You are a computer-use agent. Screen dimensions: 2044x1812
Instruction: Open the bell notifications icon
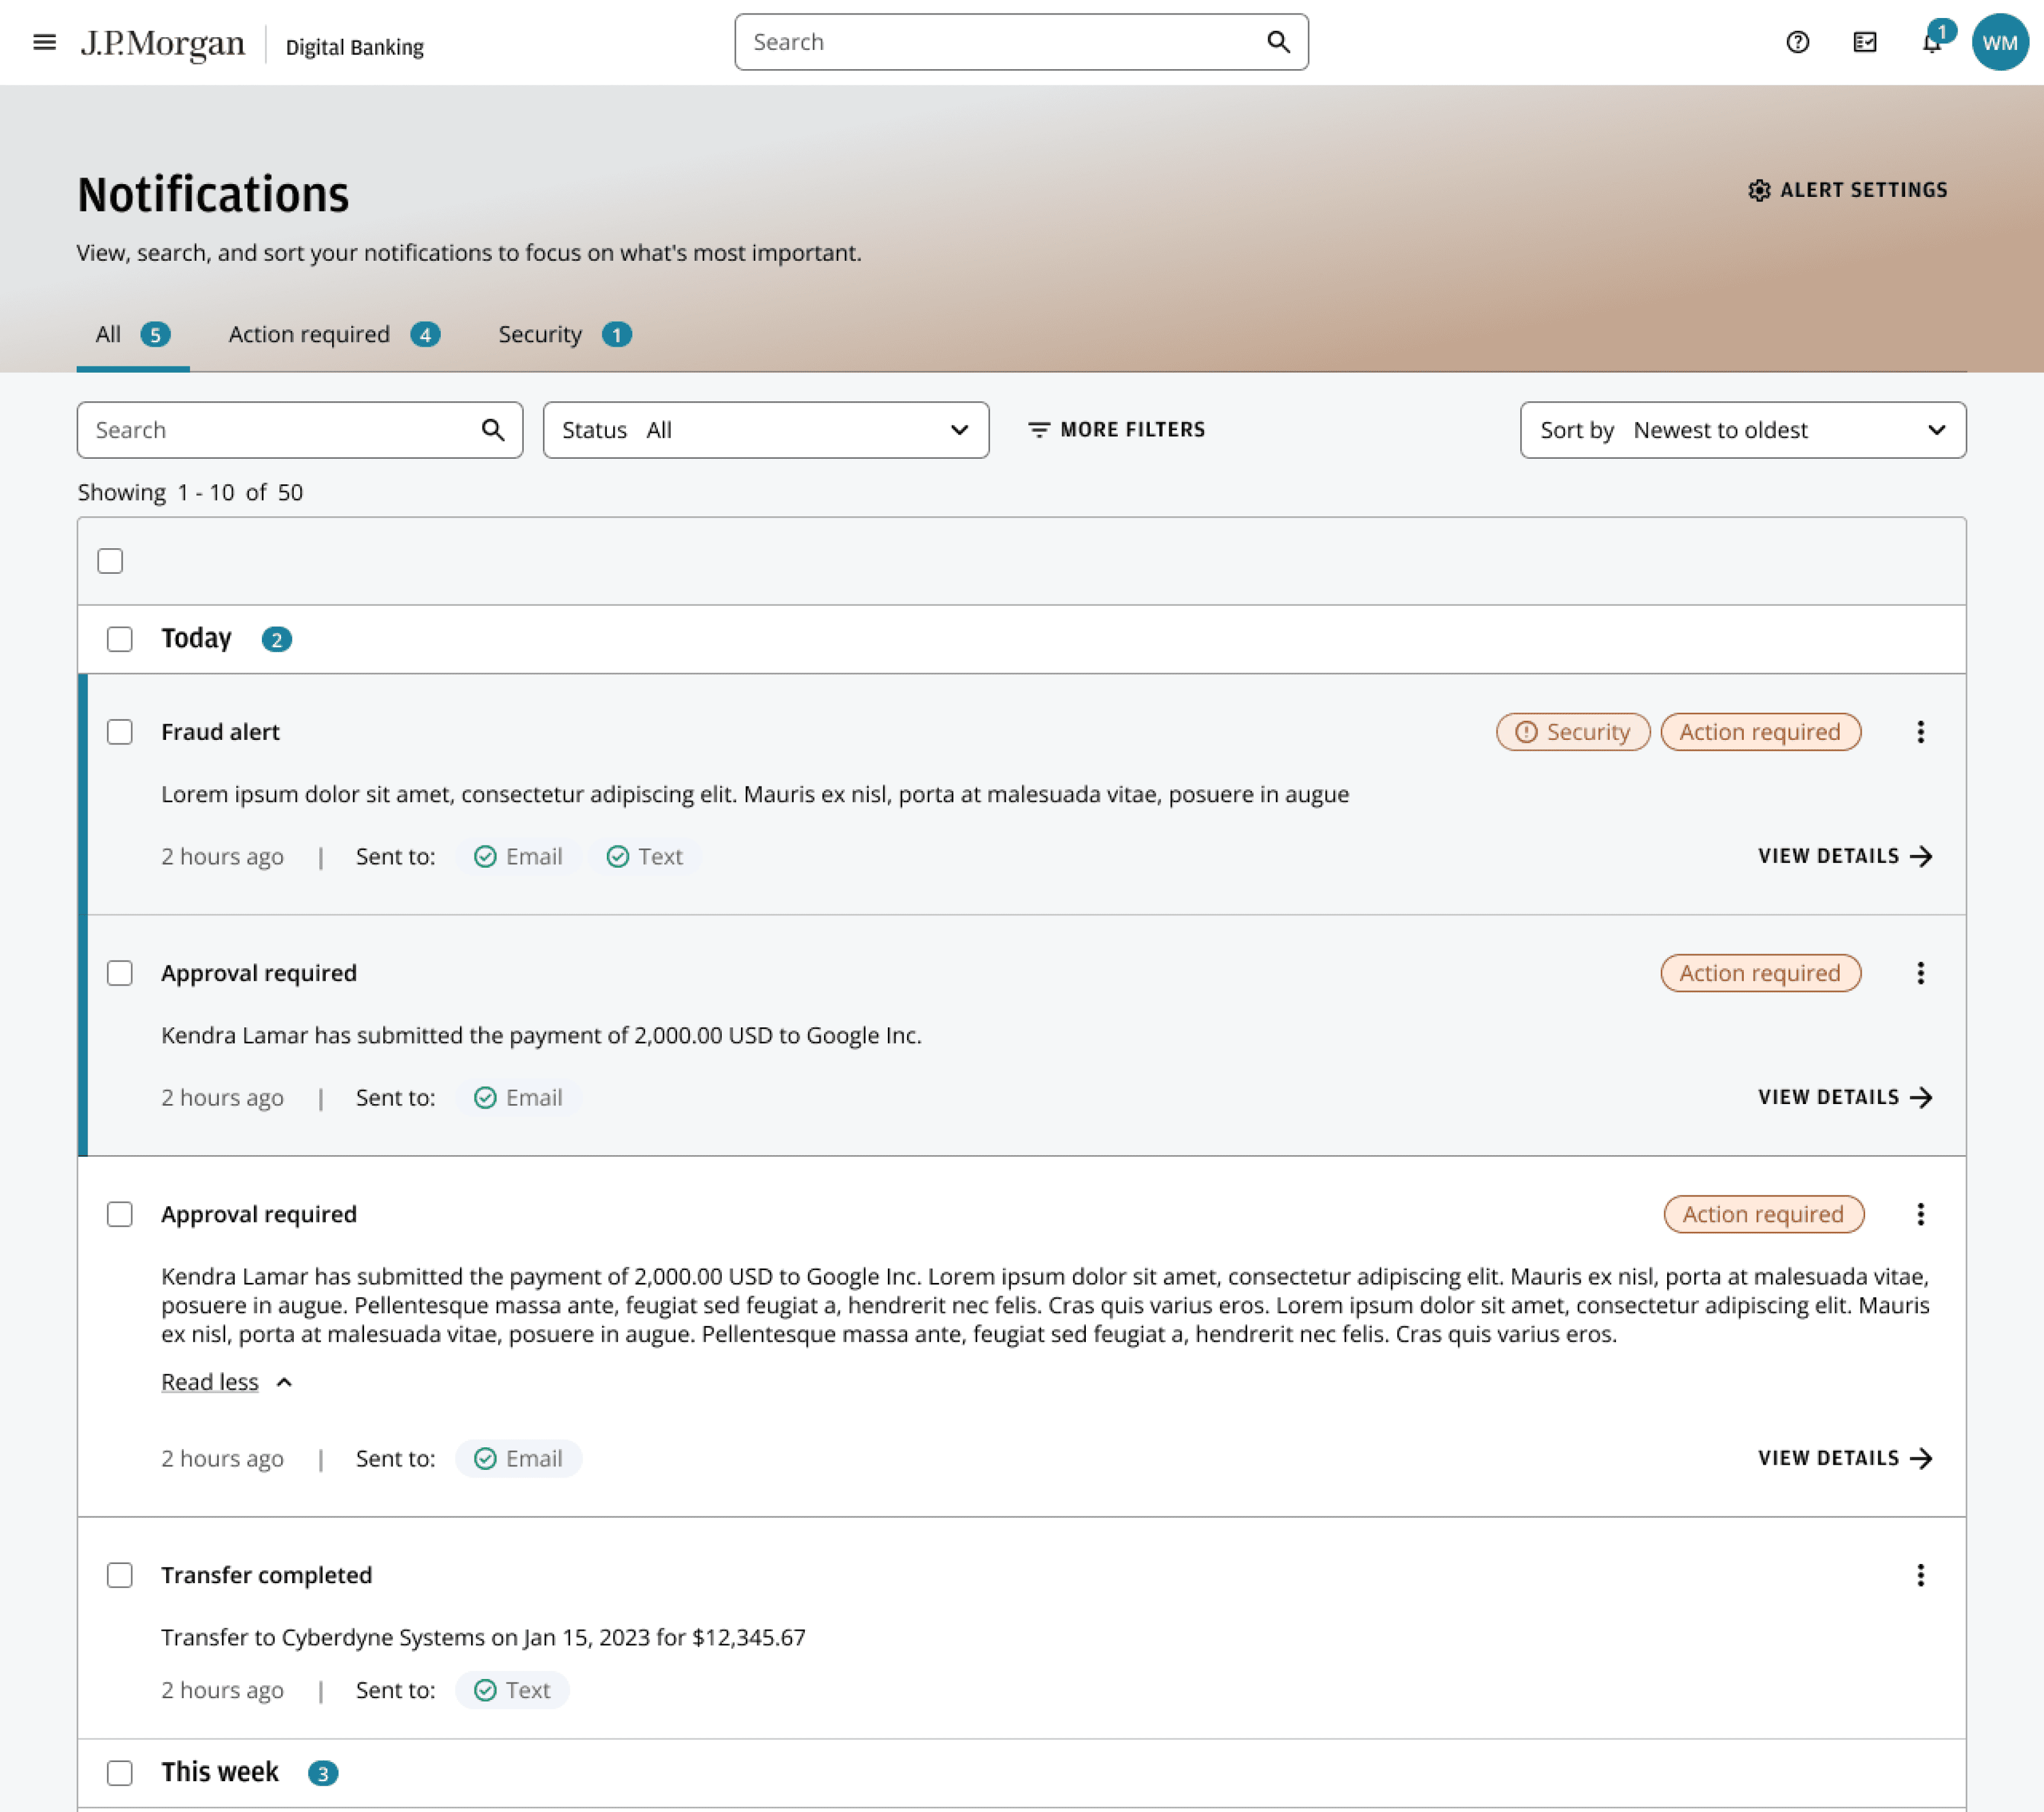tap(1931, 43)
